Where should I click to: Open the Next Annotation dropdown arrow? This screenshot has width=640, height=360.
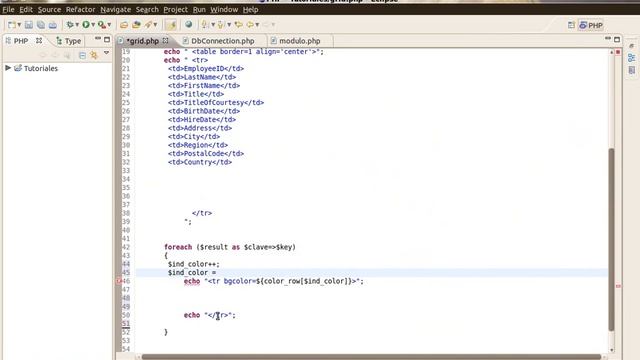(213, 25)
